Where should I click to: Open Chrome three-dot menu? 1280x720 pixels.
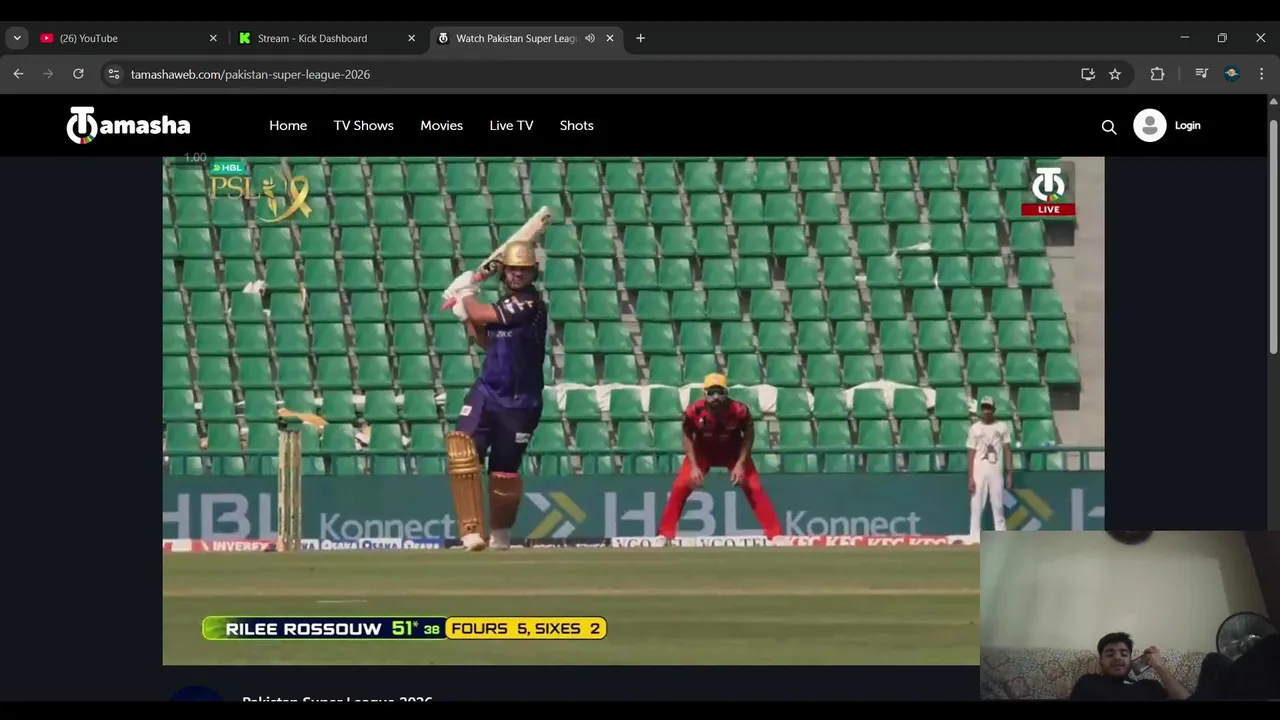[x=1261, y=74]
